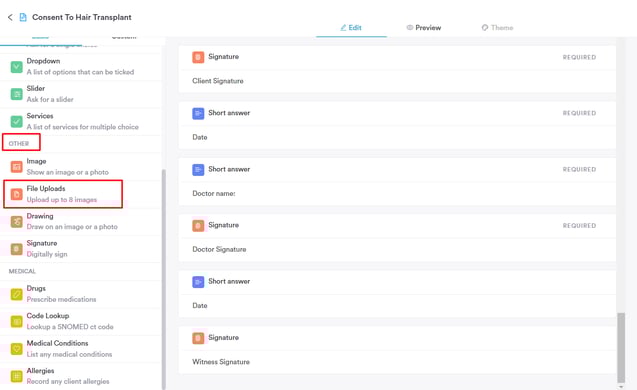Viewport: 637px width, 390px height.
Task: Select the Allergies field icon
Action: [x=17, y=376]
